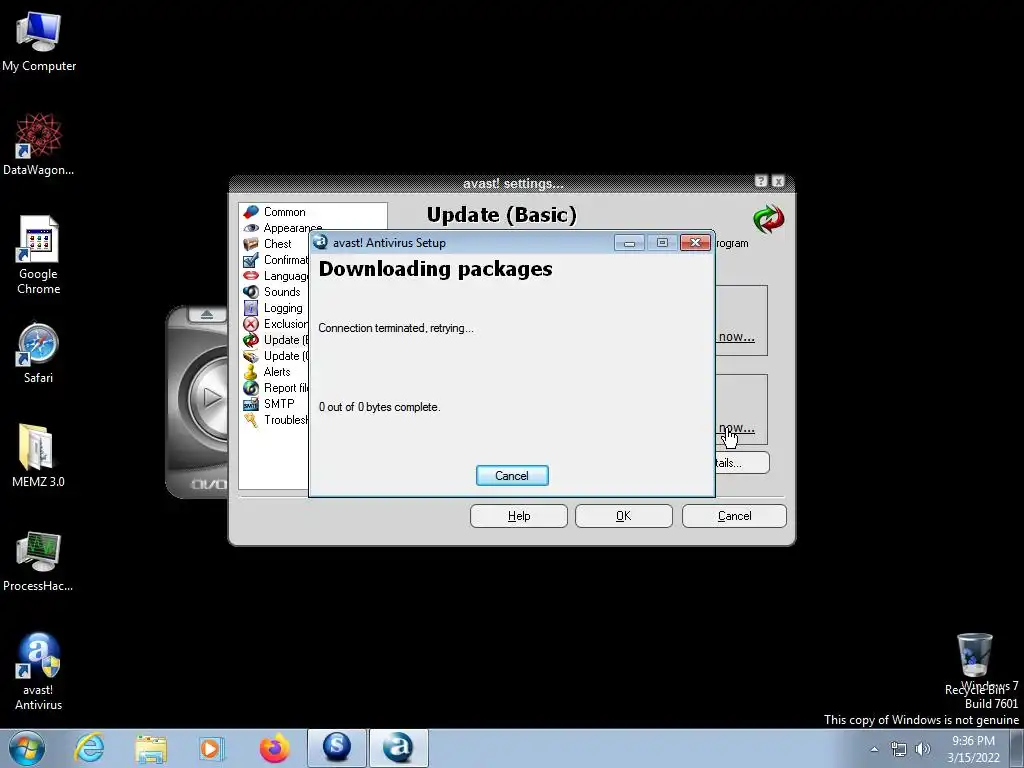Open Chest settings category
Screen dimensions: 1024x768
[x=278, y=244]
